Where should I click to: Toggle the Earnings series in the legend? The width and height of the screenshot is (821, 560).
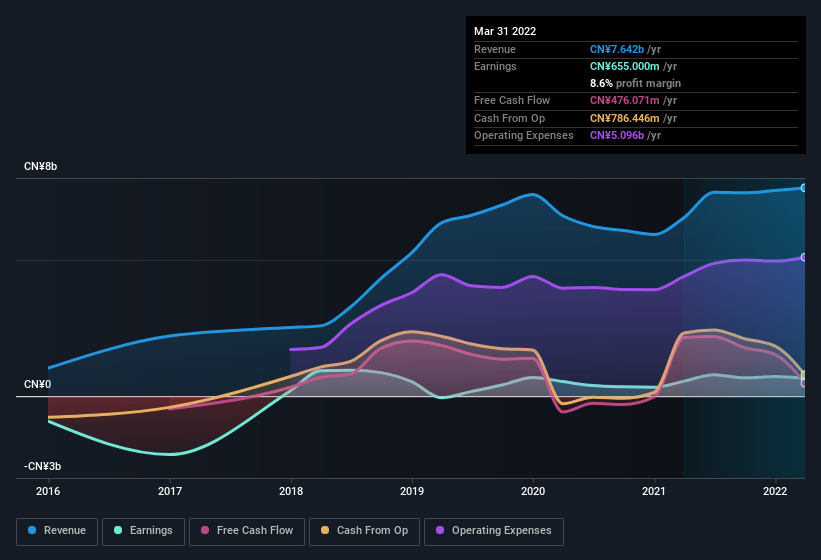coord(143,531)
